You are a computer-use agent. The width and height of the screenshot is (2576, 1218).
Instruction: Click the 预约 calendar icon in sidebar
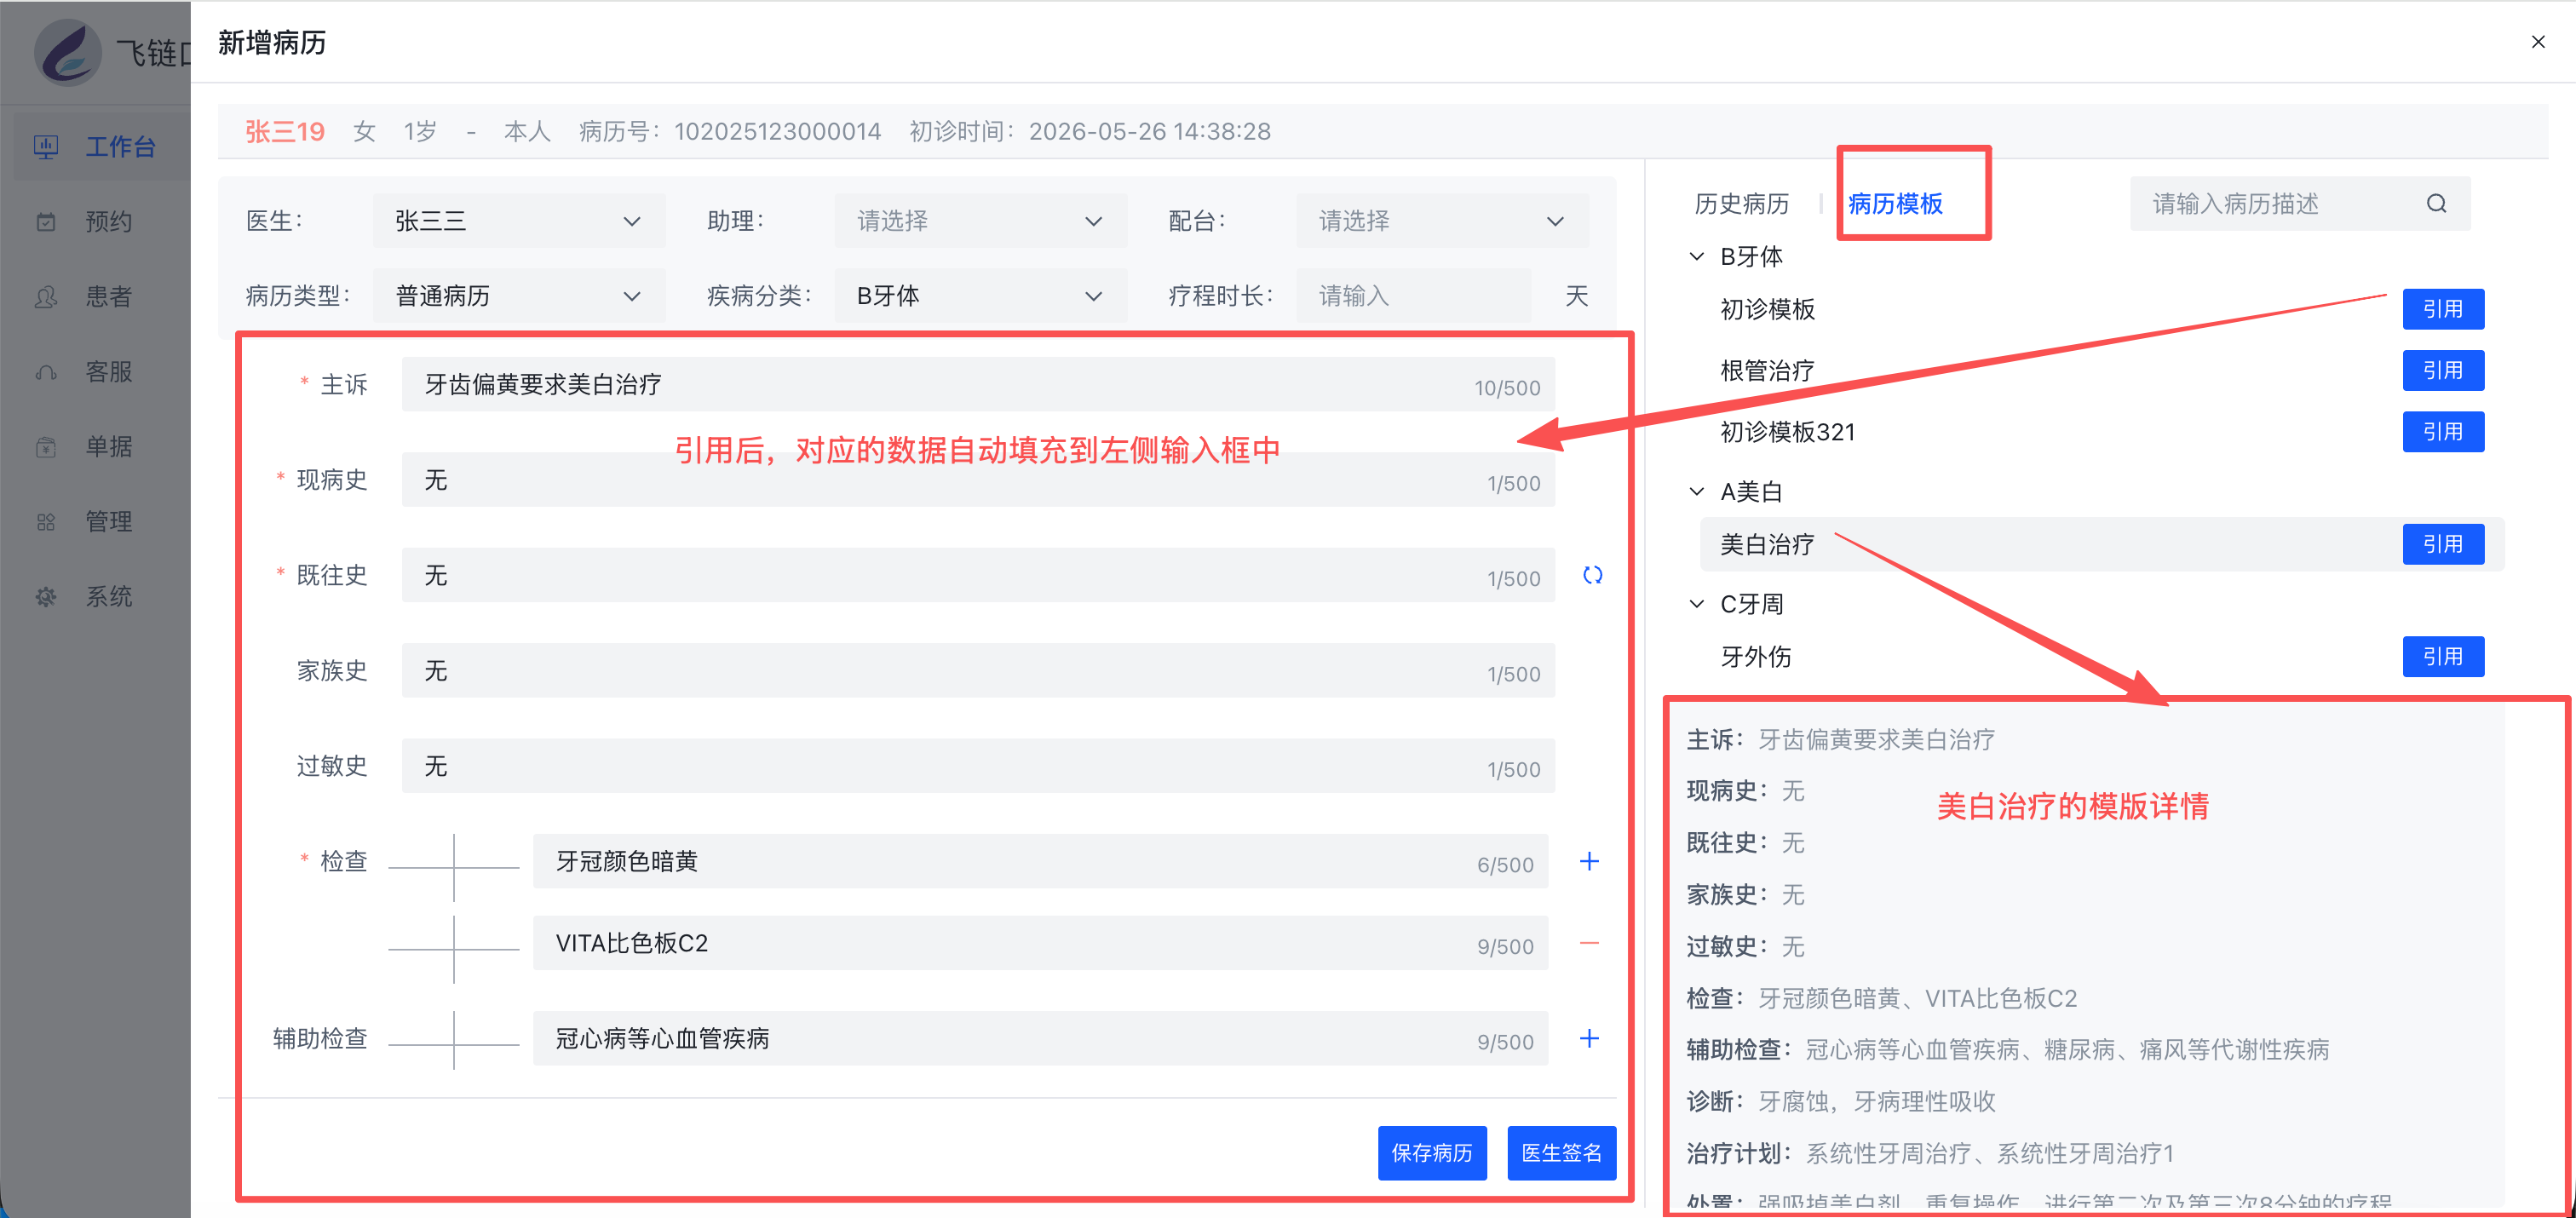pyautogui.click(x=46, y=222)
